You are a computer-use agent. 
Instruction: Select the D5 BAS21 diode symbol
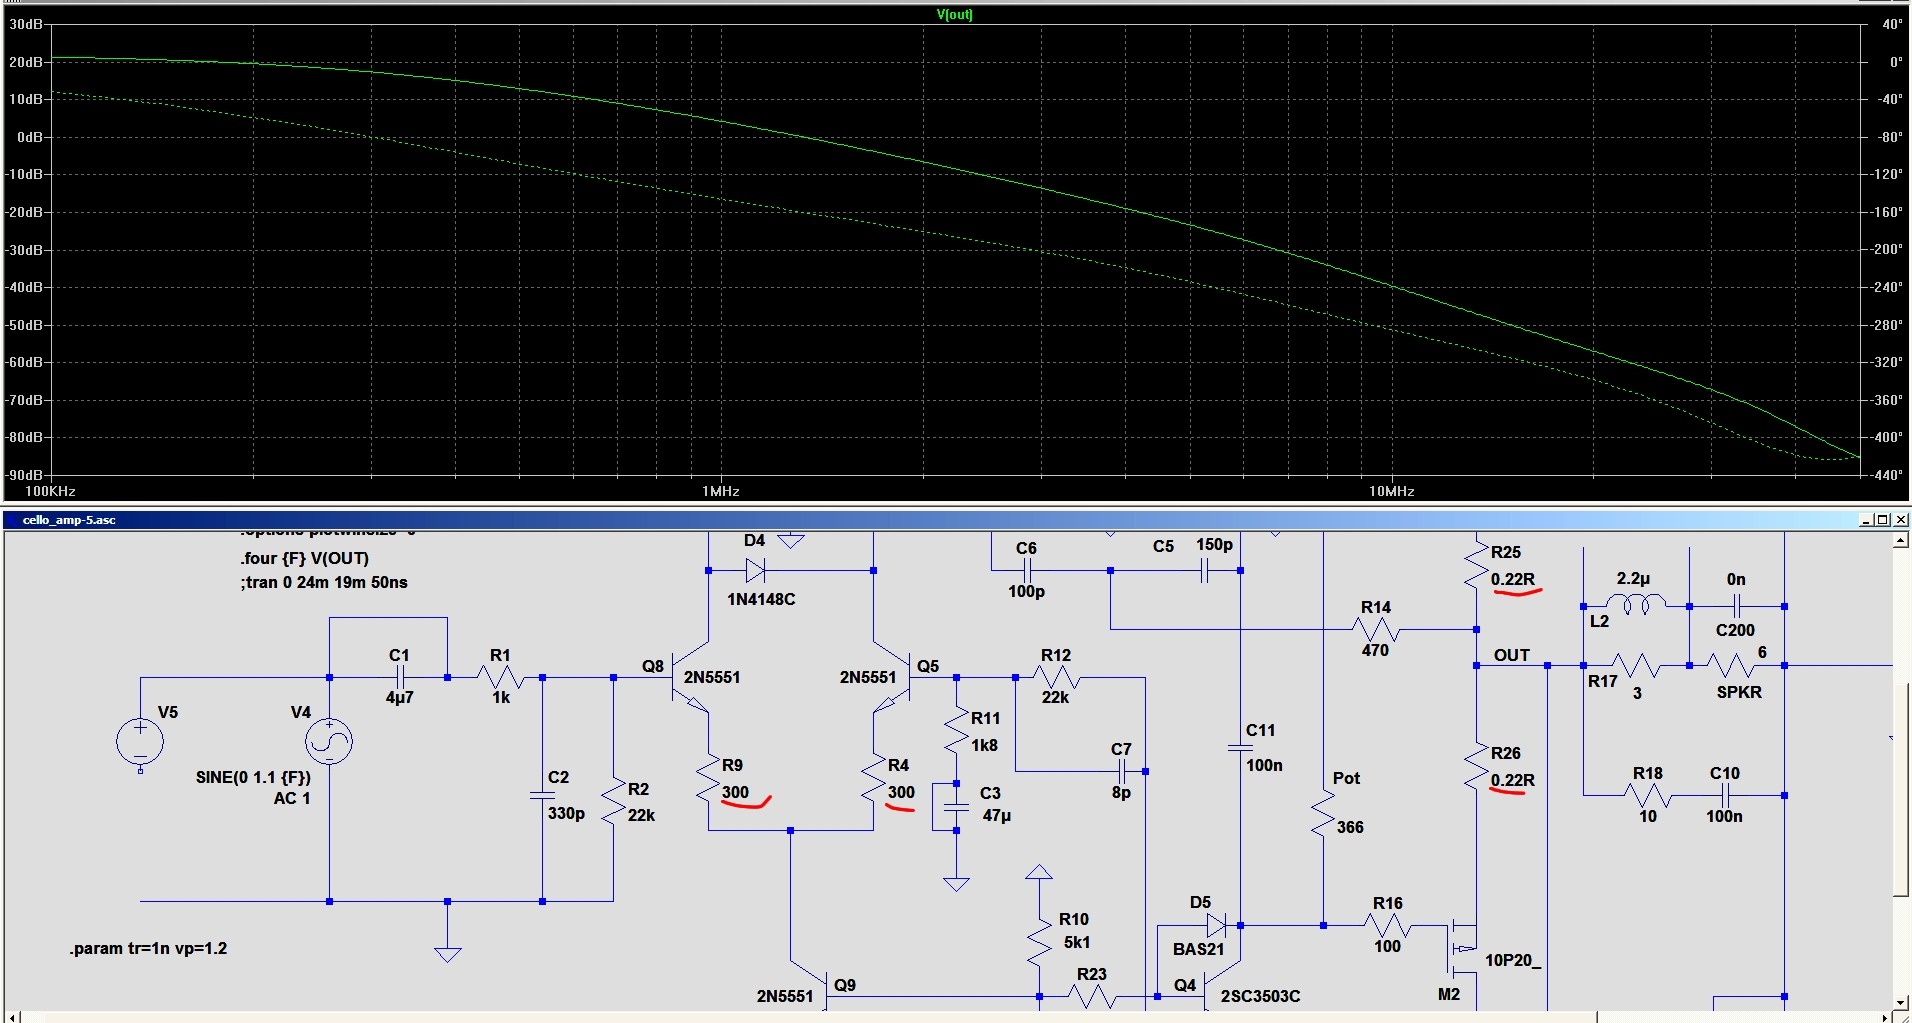click(1216, 925)
